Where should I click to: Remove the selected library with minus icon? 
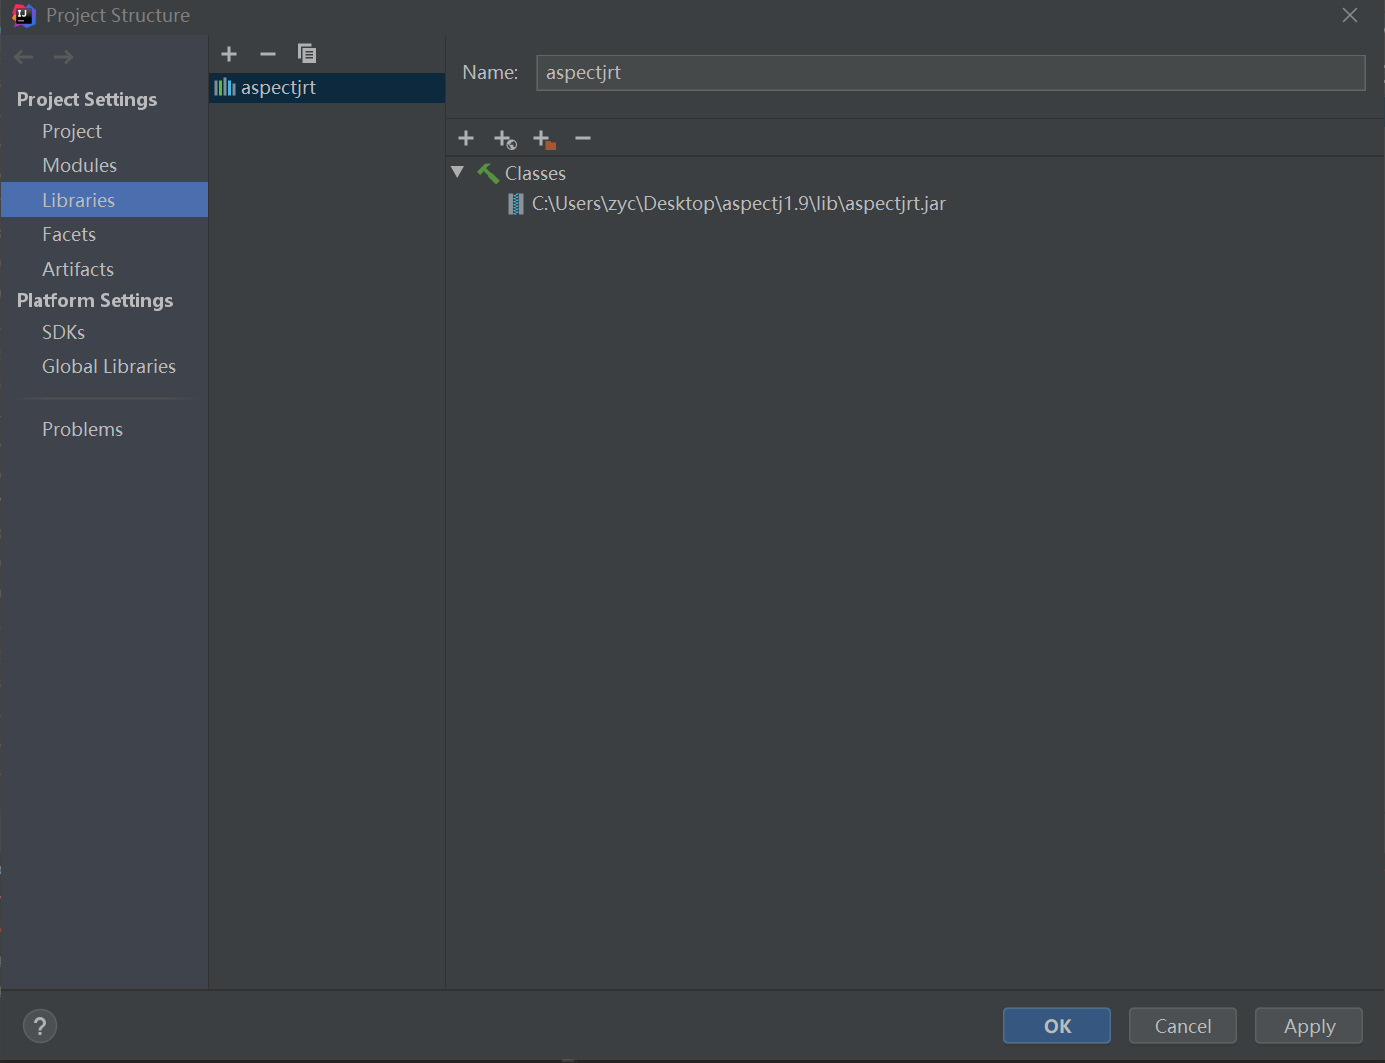pyautogui.click(x=267, y=54)
